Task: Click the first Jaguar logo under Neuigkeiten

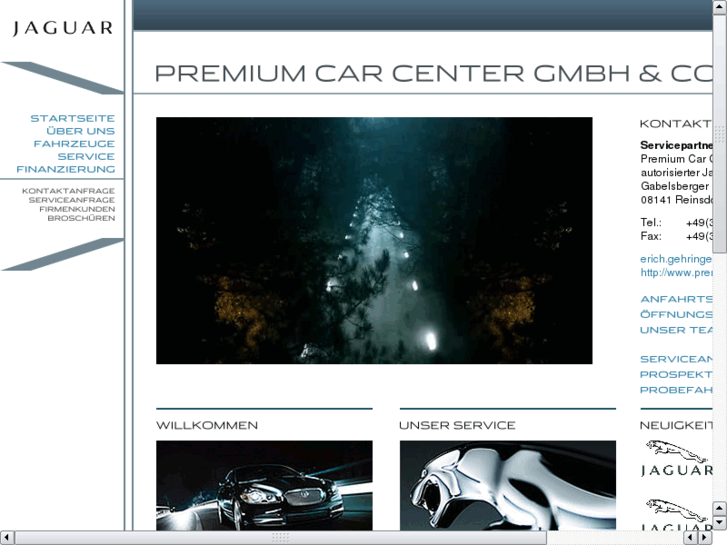Action: [x=677, y=458]
